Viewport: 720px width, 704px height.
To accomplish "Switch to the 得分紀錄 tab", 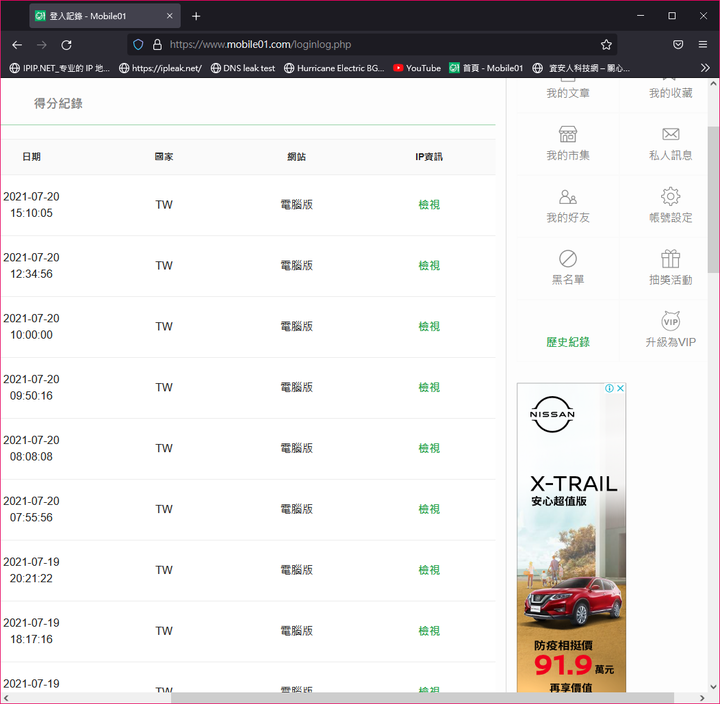I will (x=58, y=104).
